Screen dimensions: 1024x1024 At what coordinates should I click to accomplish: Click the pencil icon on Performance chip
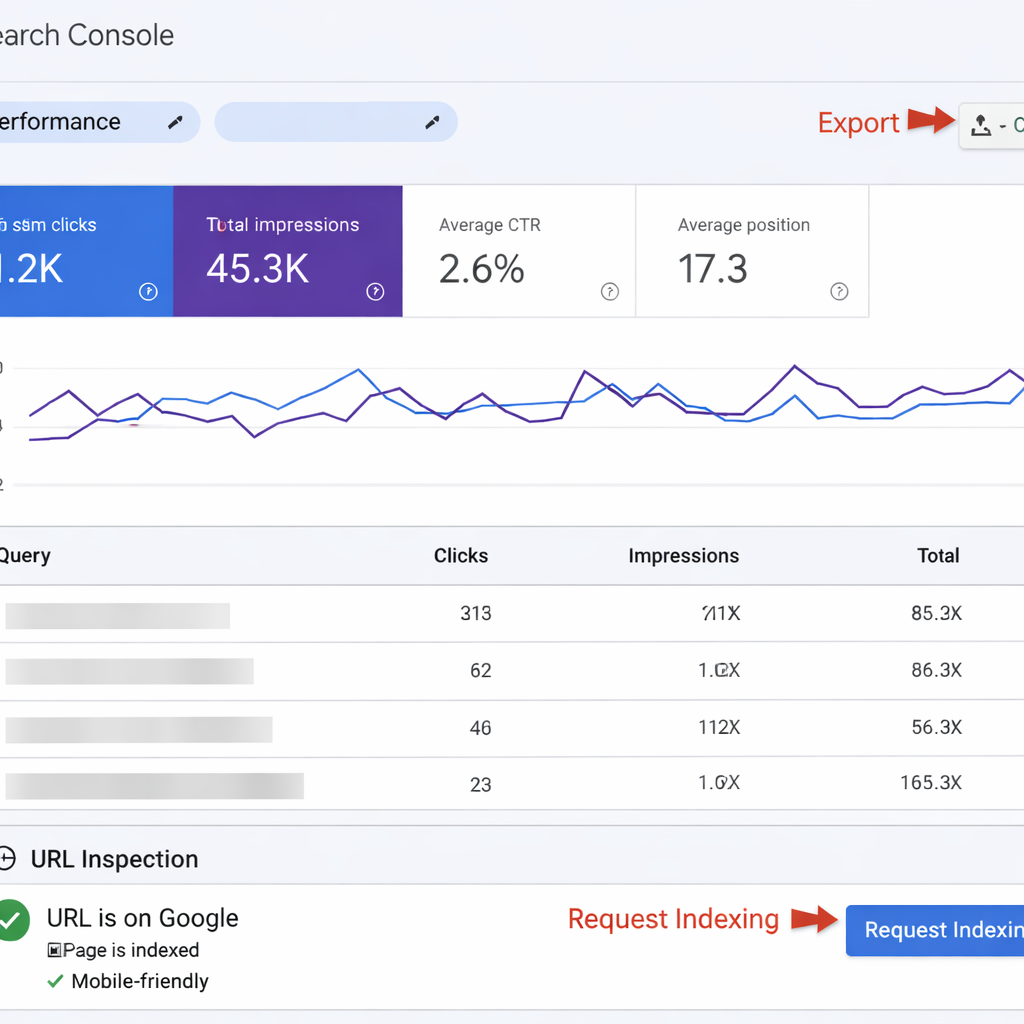[x=175, y=122]
